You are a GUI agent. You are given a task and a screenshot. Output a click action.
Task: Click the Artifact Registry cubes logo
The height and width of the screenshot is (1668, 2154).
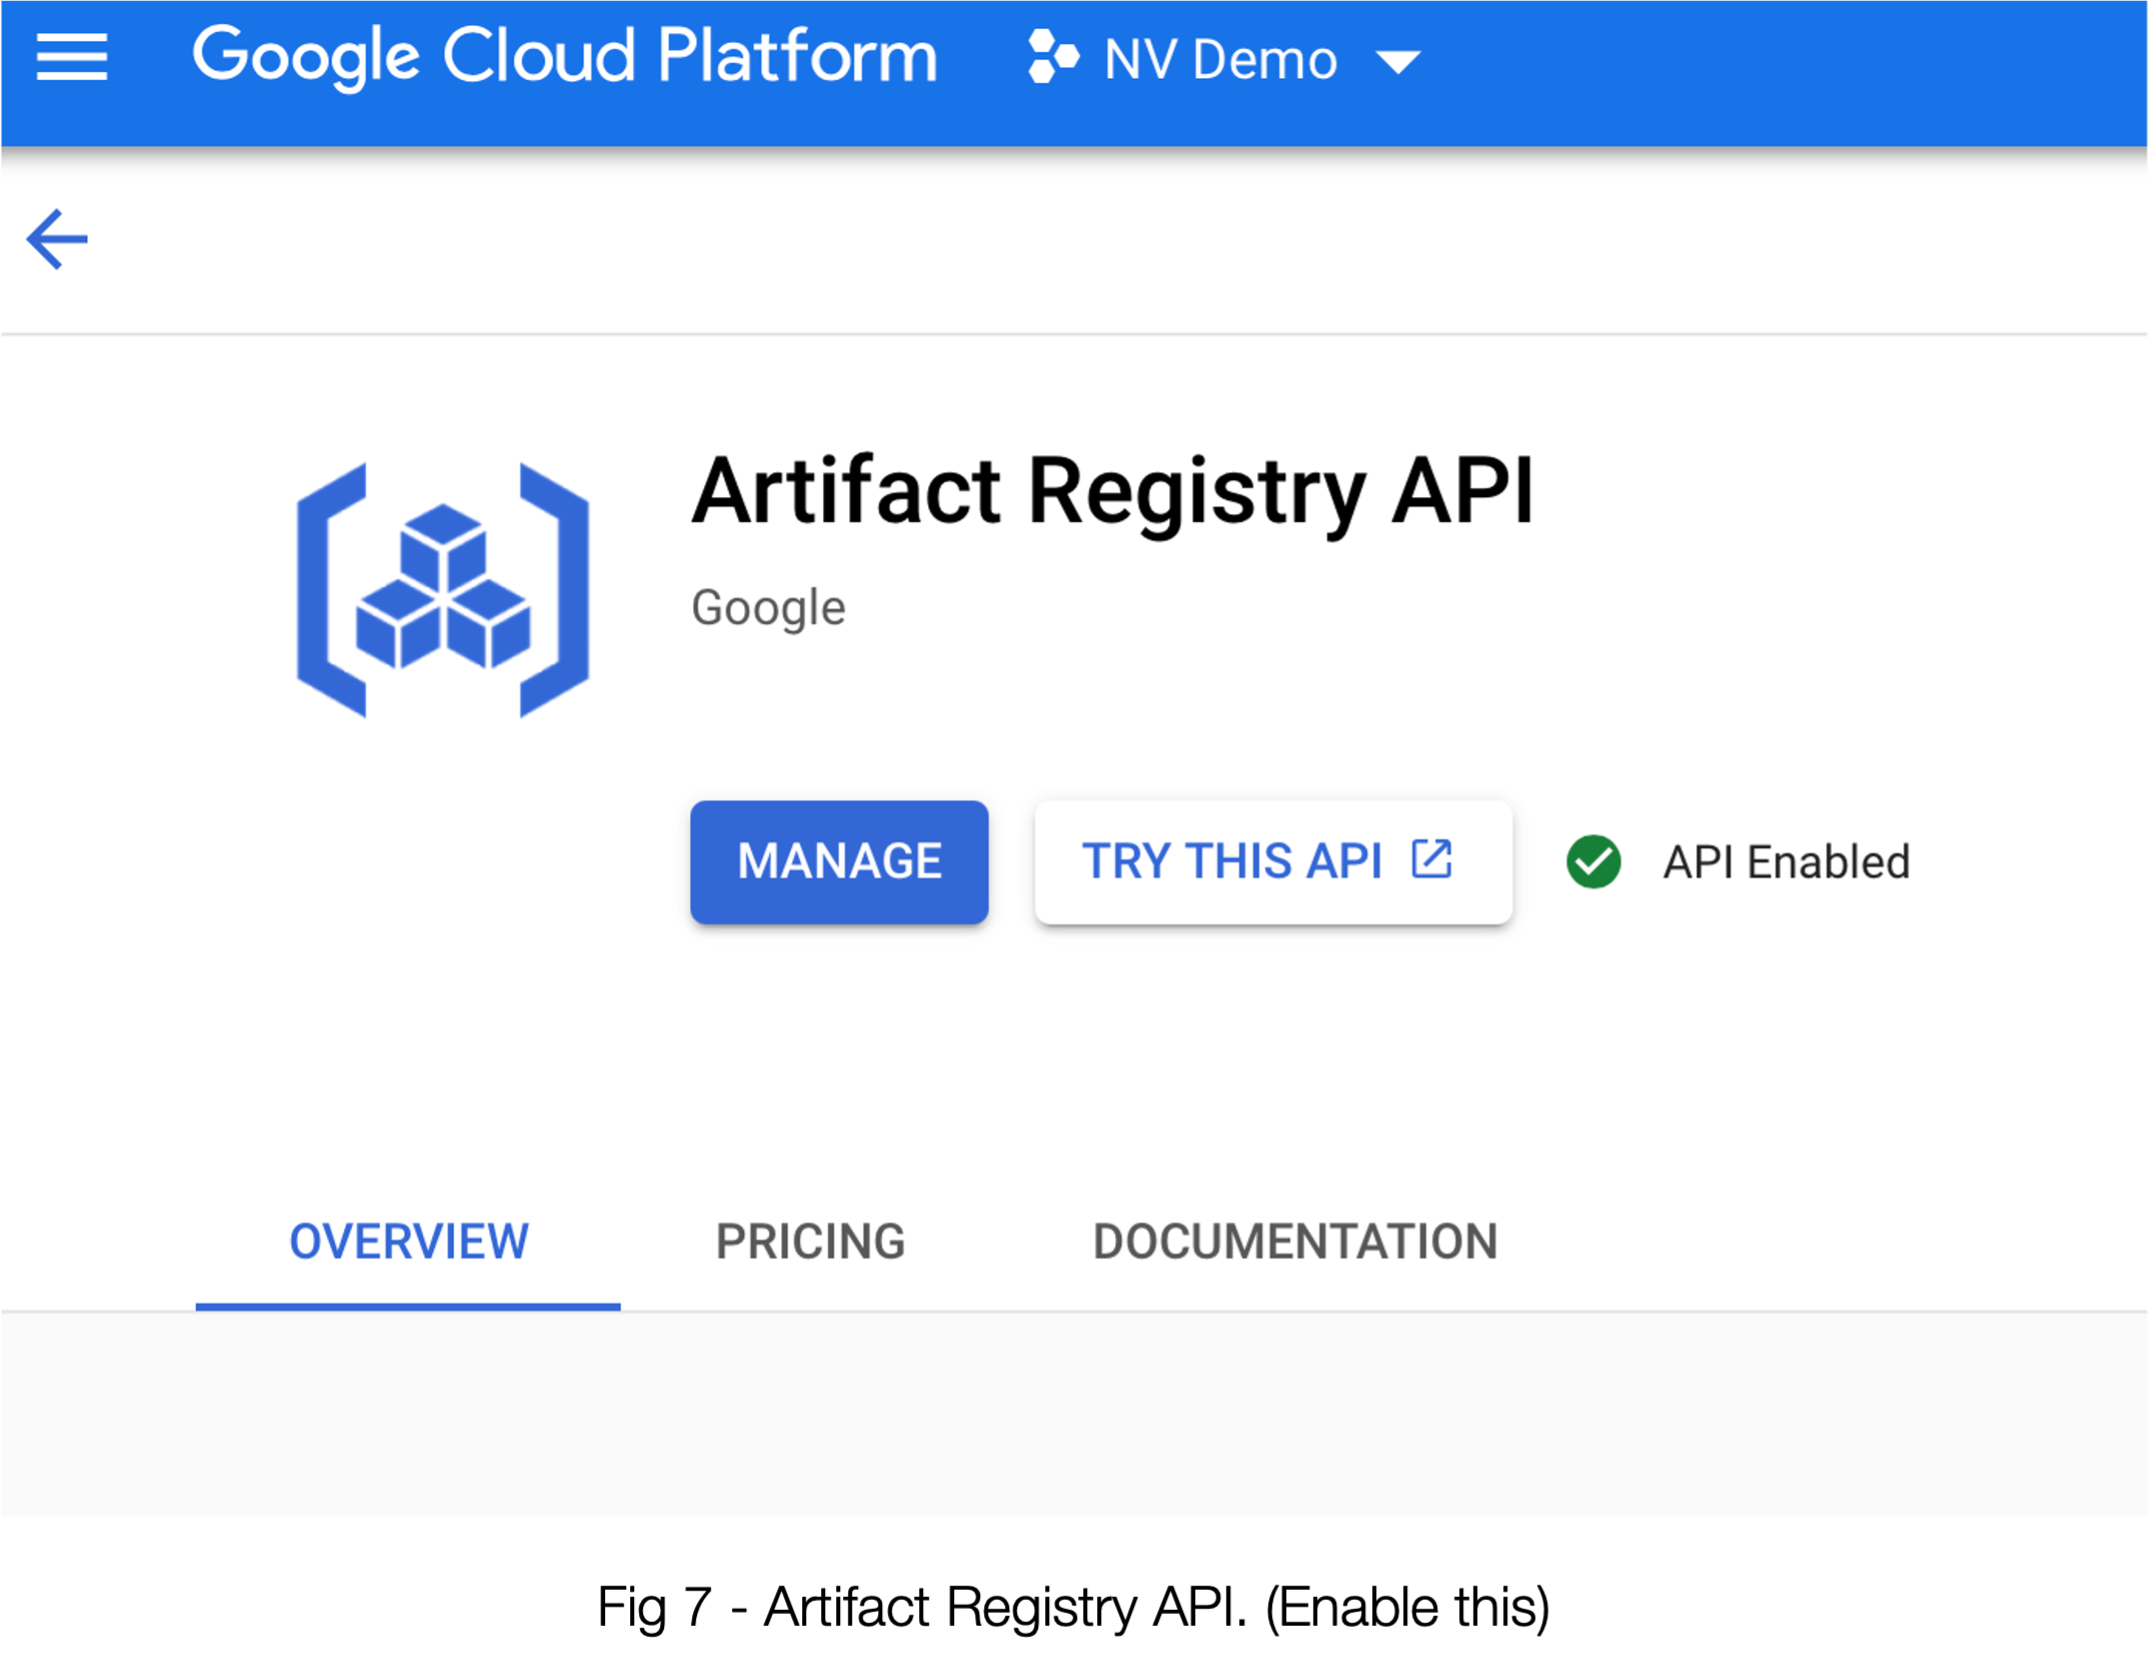(443, 588)
